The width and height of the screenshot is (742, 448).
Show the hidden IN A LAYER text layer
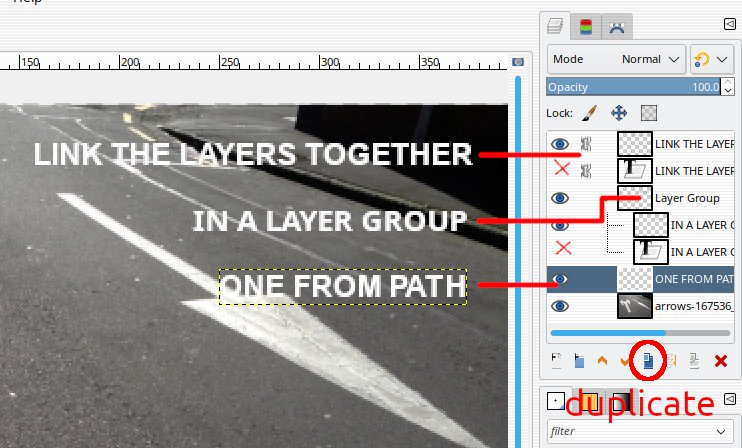click(563, 248)
